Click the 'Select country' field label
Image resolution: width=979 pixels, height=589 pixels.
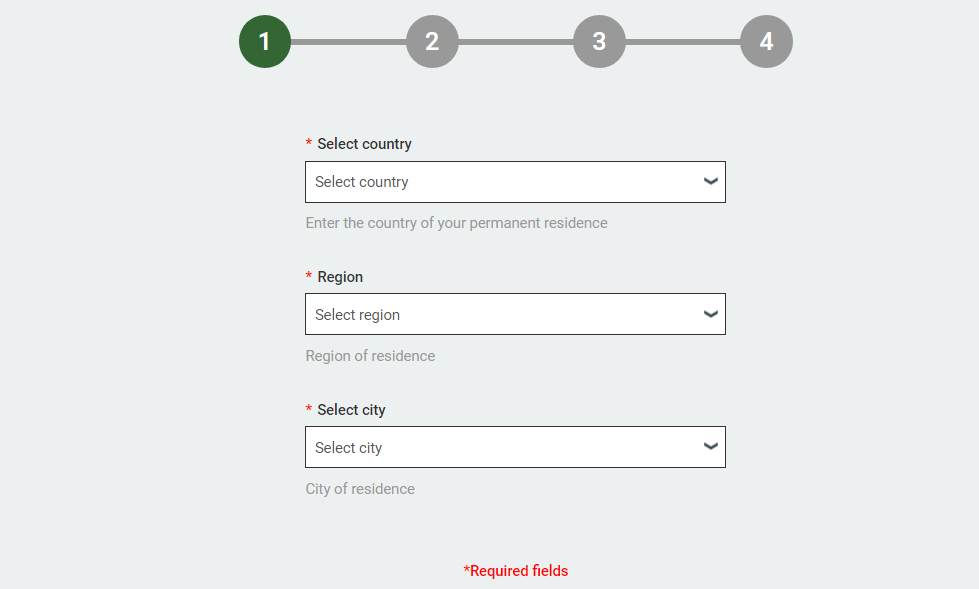click(364, 144)
